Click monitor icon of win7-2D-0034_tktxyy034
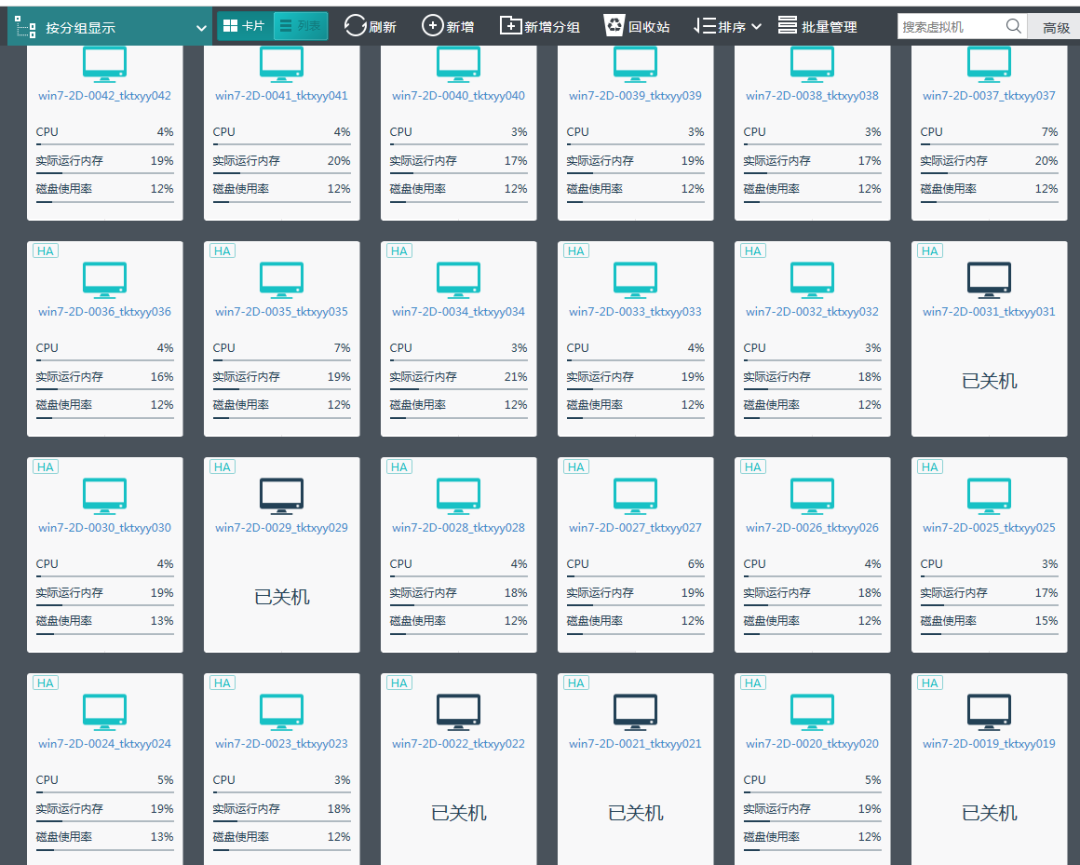 (x=459, y=280)
